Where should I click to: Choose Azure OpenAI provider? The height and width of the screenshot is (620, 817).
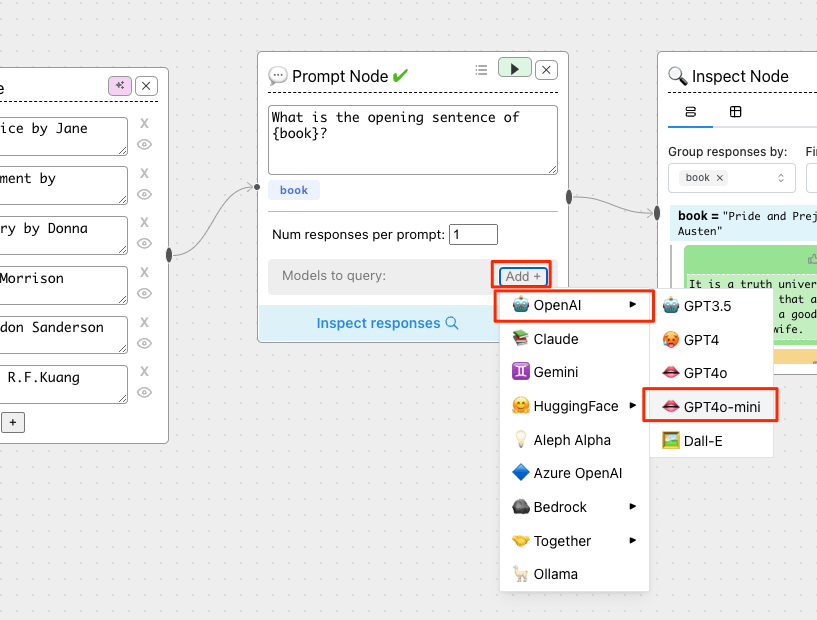(574, 473)
